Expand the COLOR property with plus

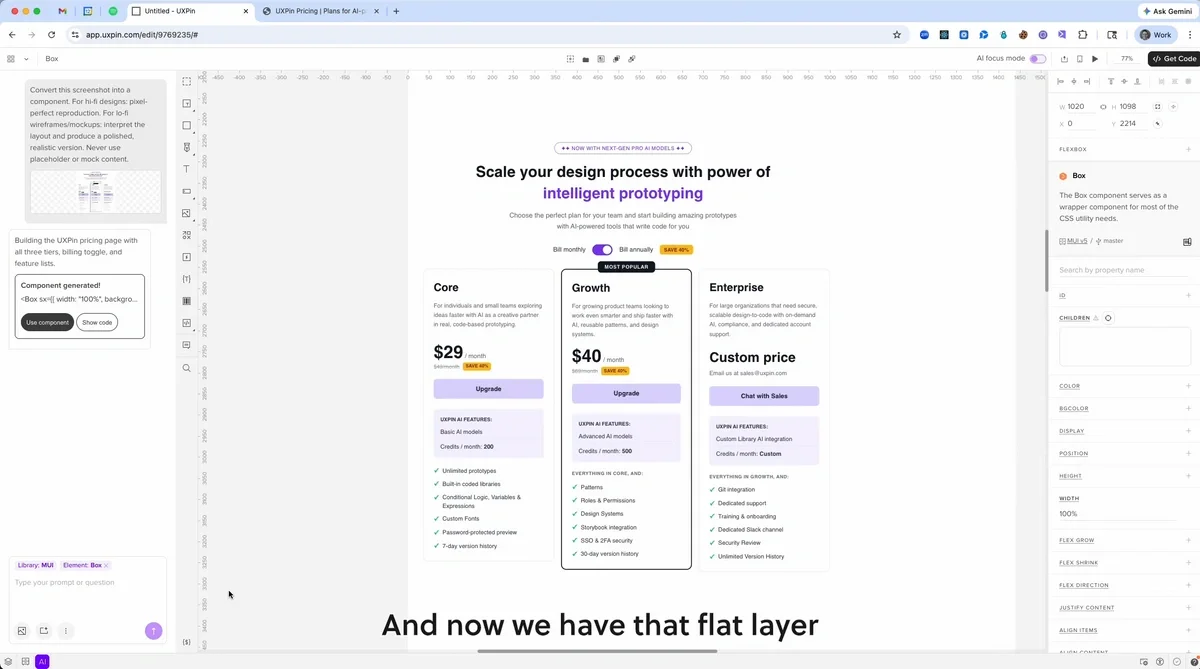(x=1189, y=386)
